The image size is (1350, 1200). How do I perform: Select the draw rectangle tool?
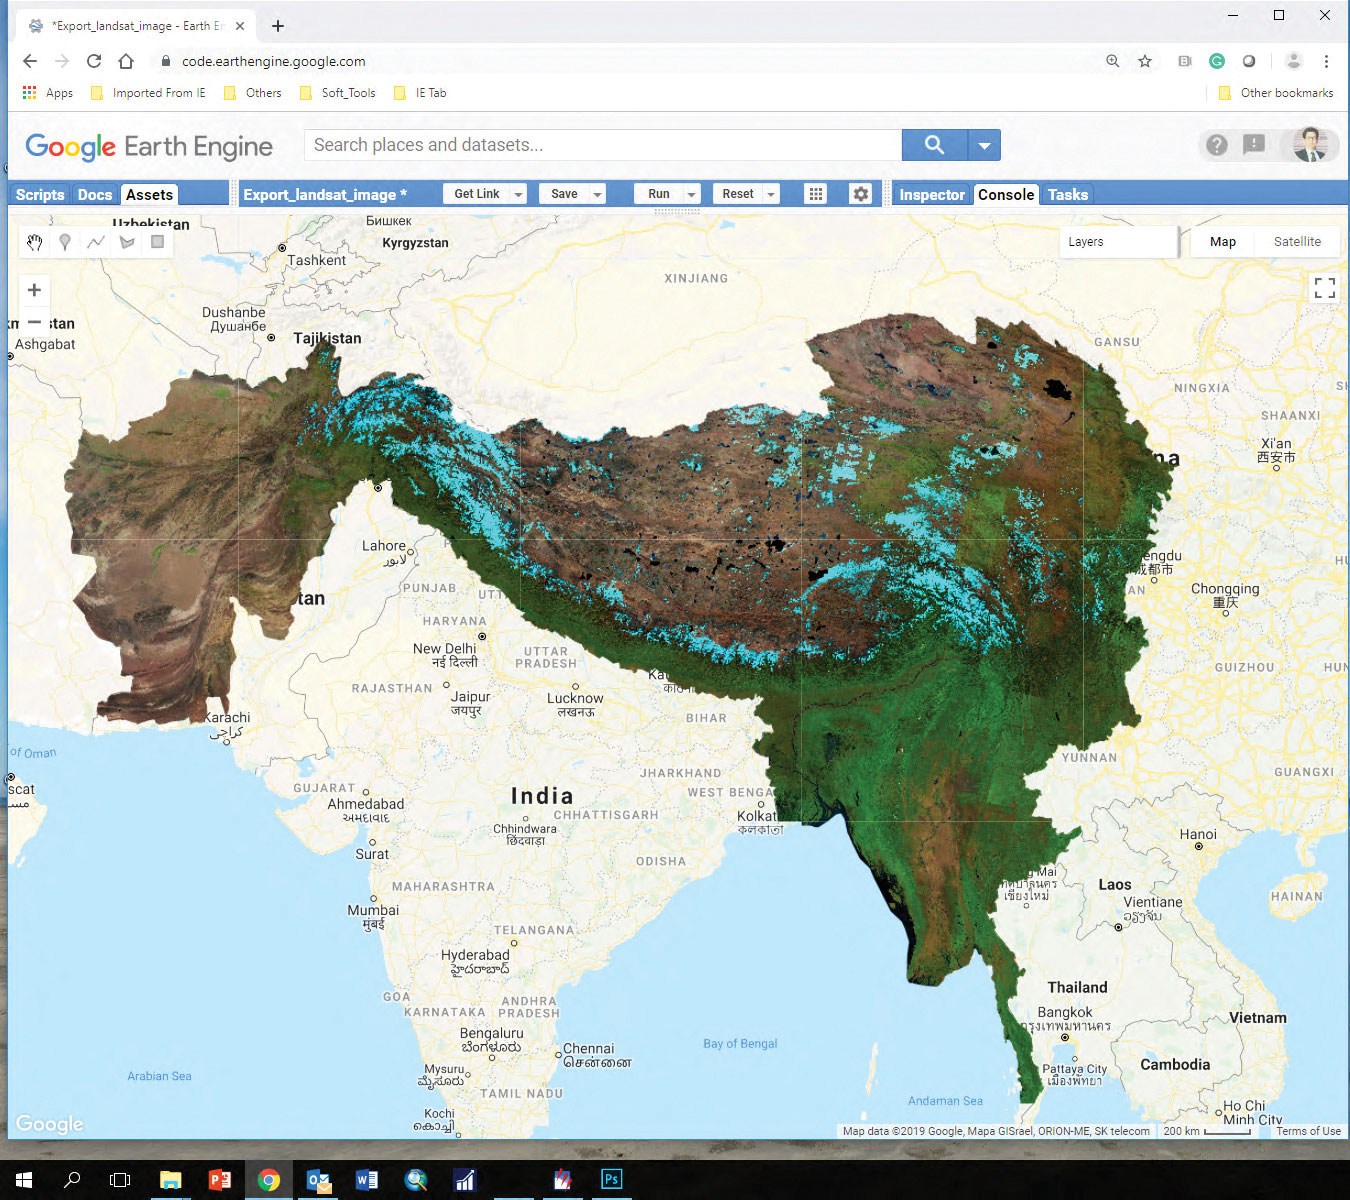[x=157, y=242]
